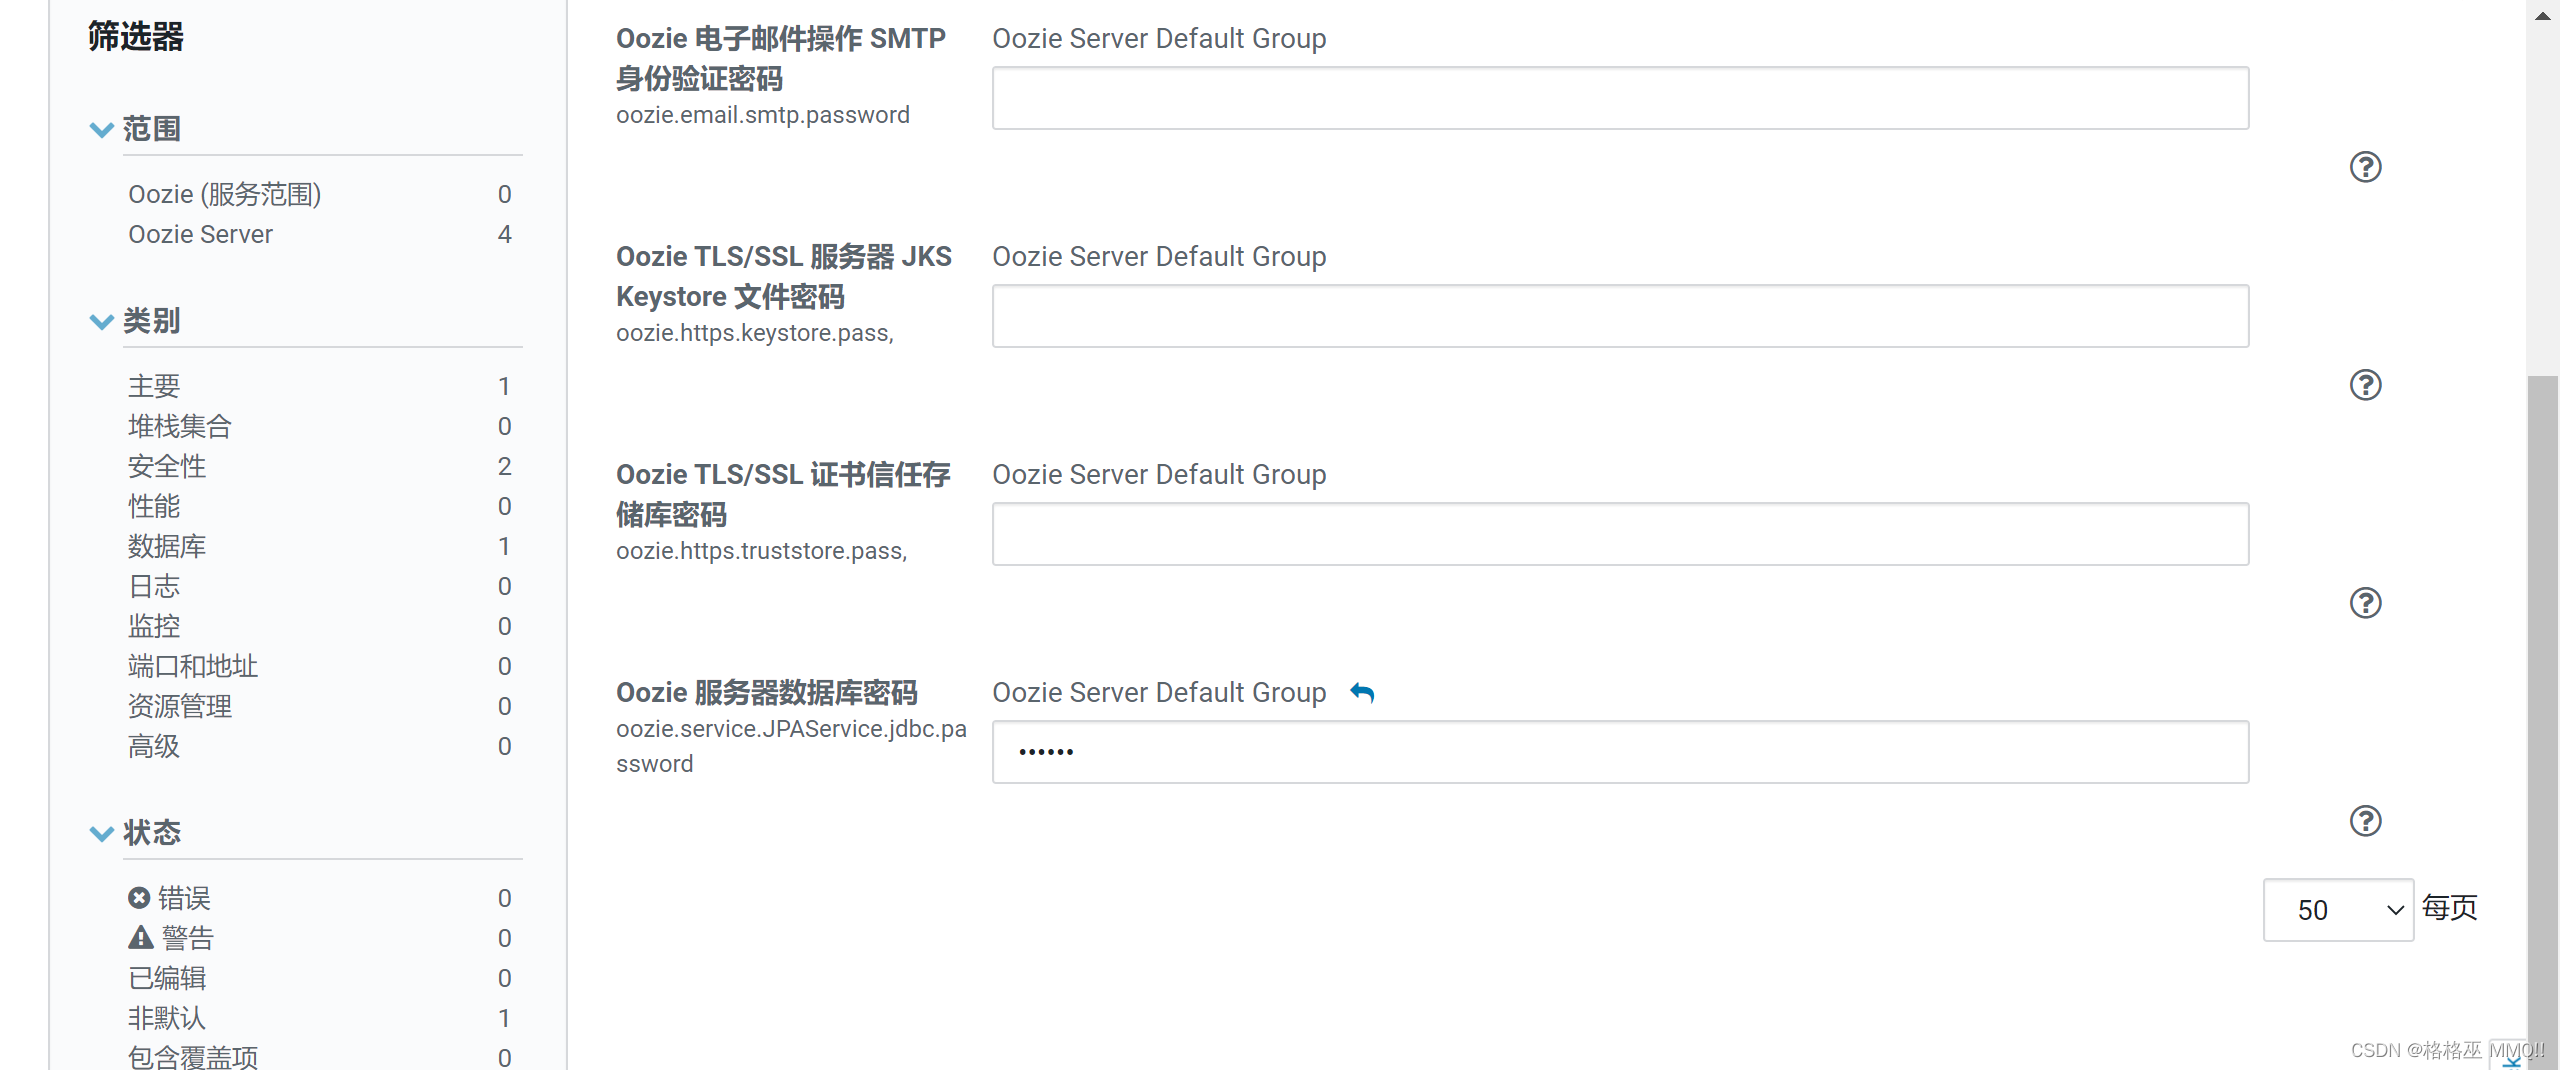2560x1070 pixels.
Task: Click the Oozie 服务器数据库密码 setting title
Action: 767,692
